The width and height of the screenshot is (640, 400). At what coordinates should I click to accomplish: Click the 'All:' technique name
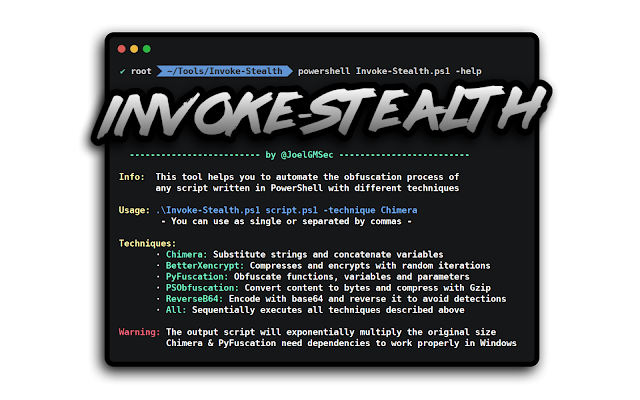176,310
